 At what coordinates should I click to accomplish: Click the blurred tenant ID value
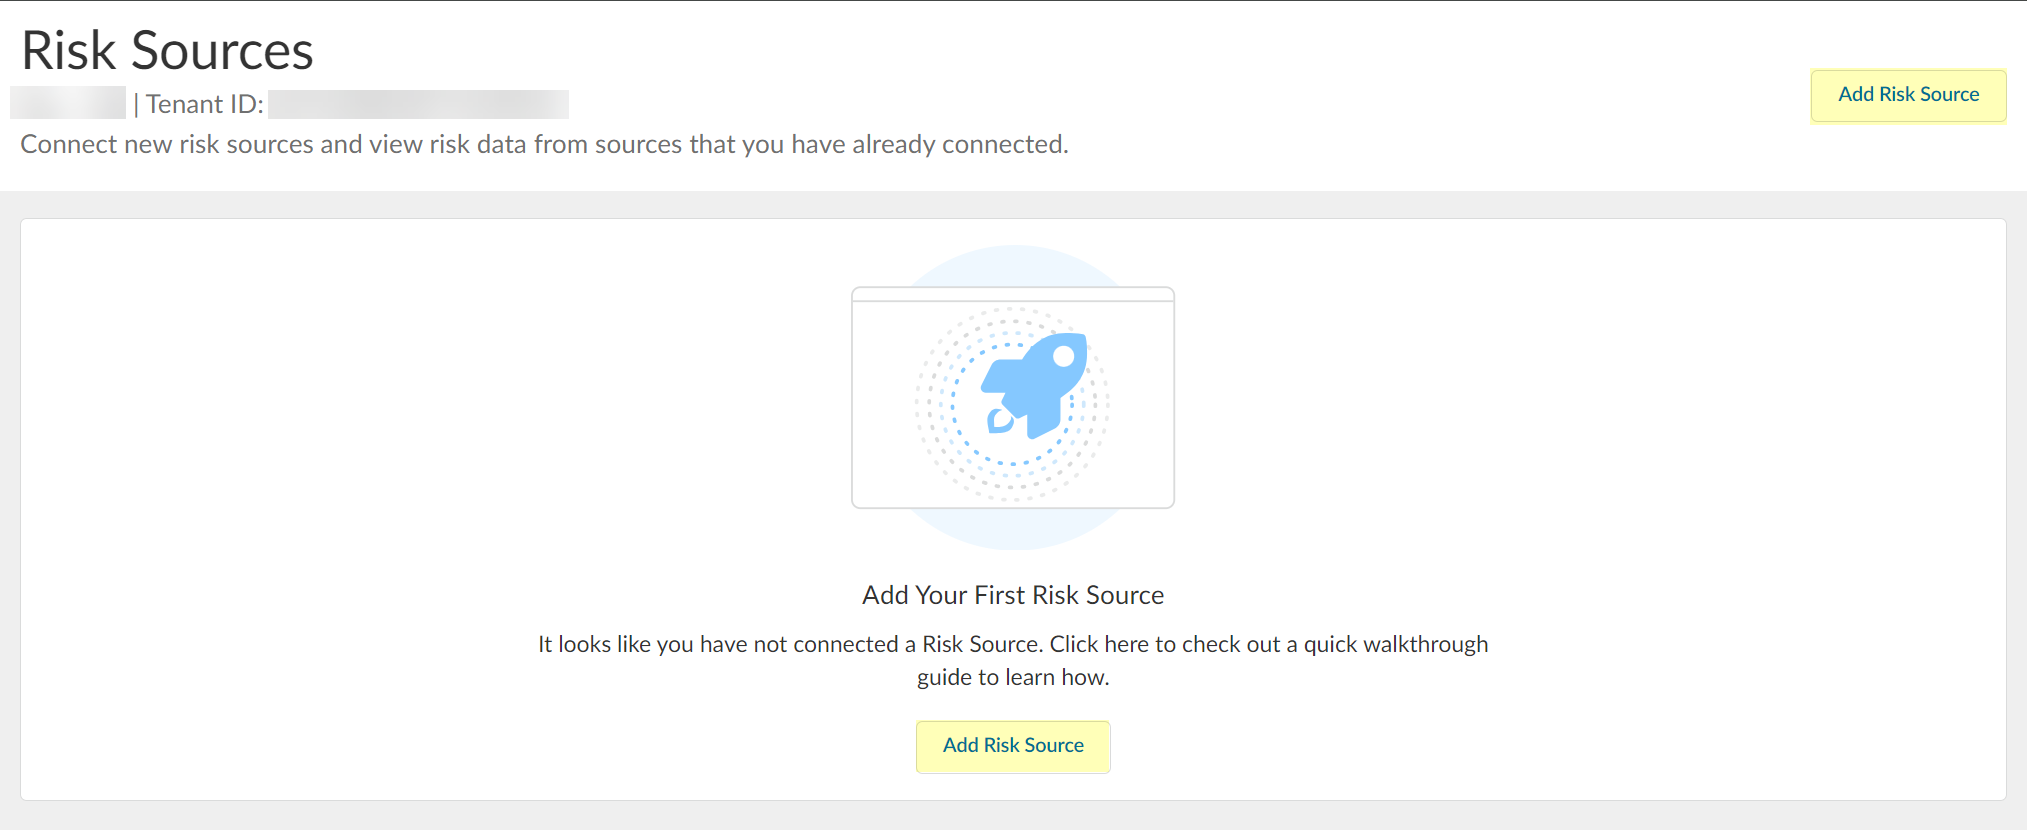[x=418, y=104]
